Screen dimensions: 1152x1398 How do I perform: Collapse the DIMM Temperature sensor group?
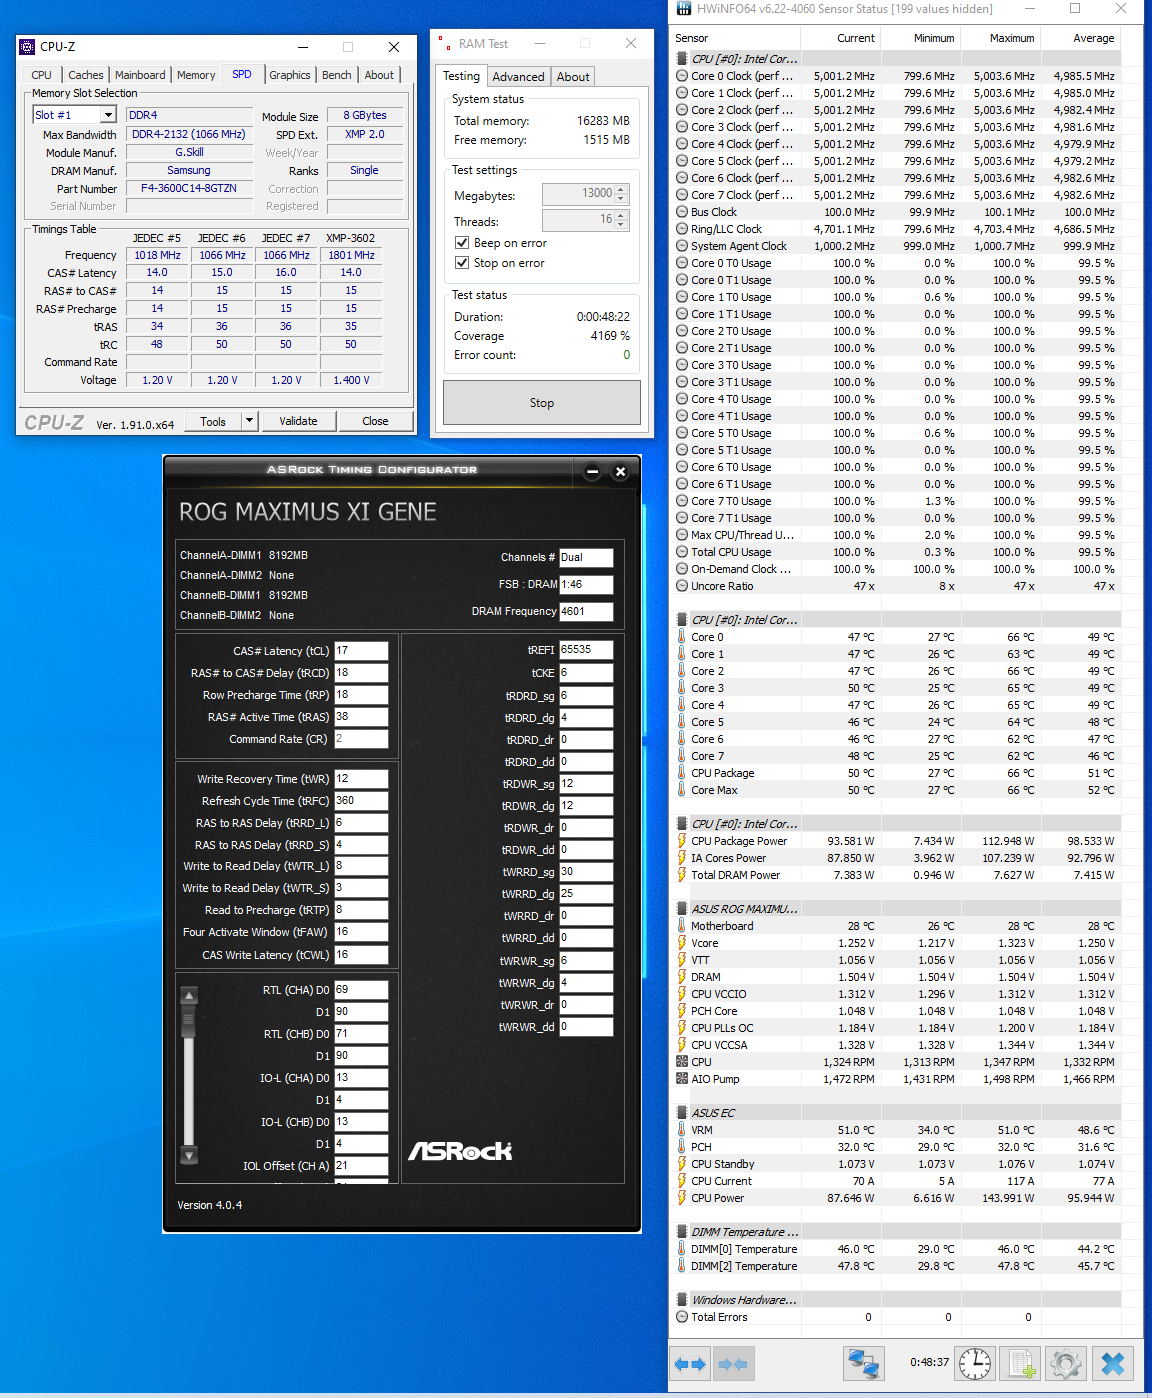682,1232
